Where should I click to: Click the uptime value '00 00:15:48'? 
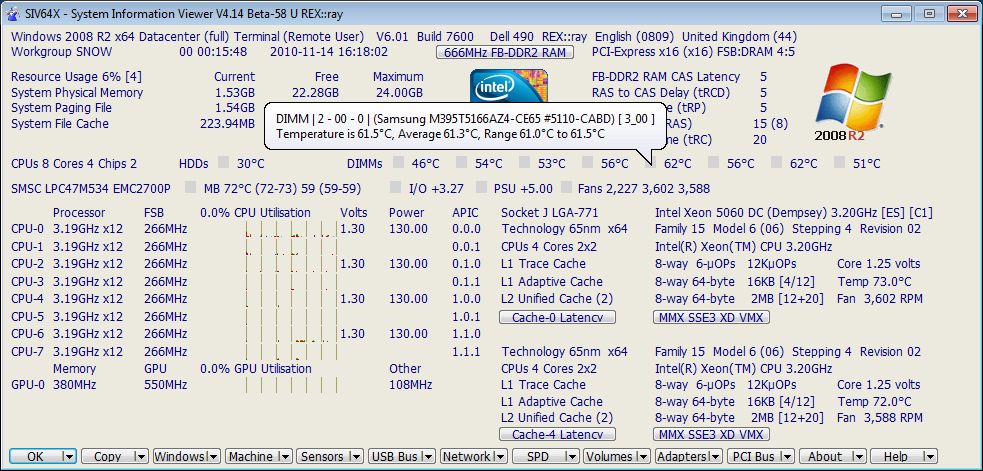click(x=213, y=52)
